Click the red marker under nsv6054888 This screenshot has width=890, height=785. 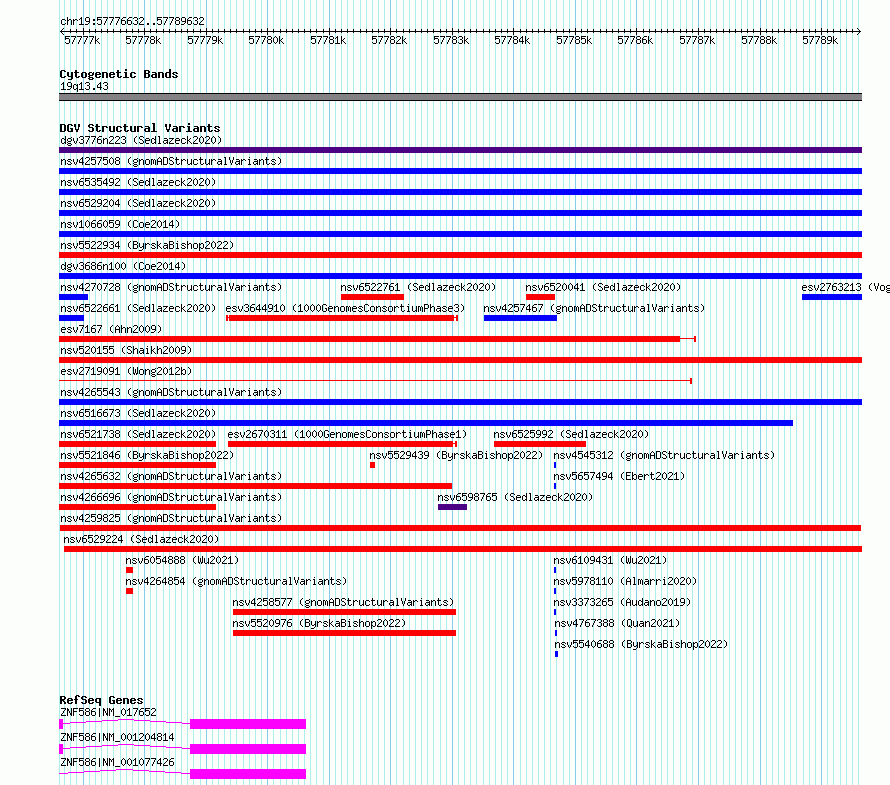coord(129,570)
